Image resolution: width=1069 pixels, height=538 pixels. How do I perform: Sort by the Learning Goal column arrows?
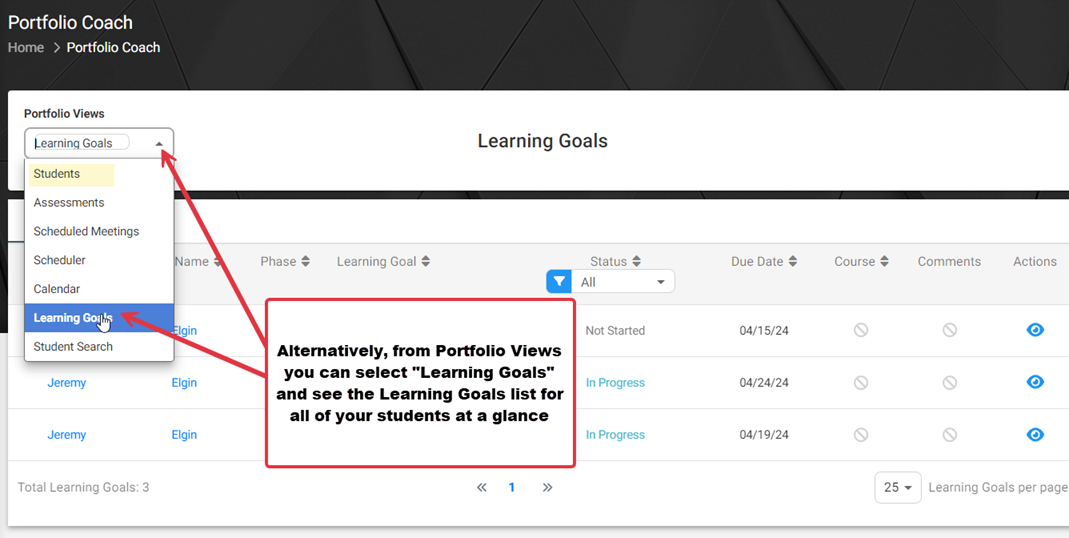(425, 261)
